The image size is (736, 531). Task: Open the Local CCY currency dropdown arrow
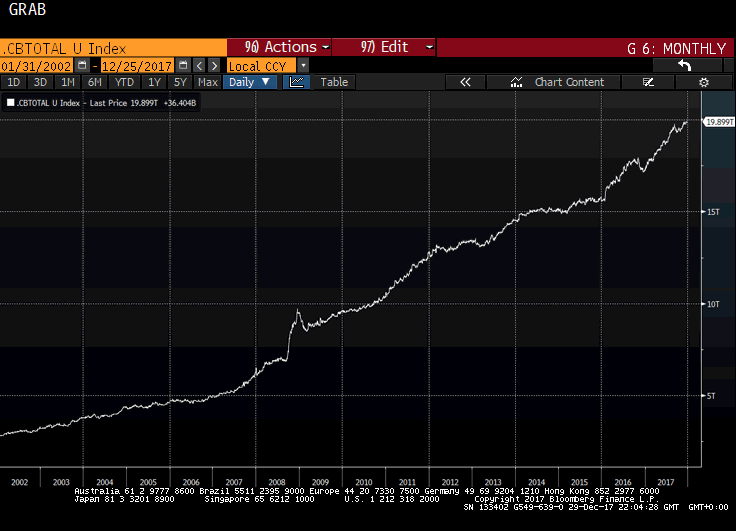pos(303,65)
